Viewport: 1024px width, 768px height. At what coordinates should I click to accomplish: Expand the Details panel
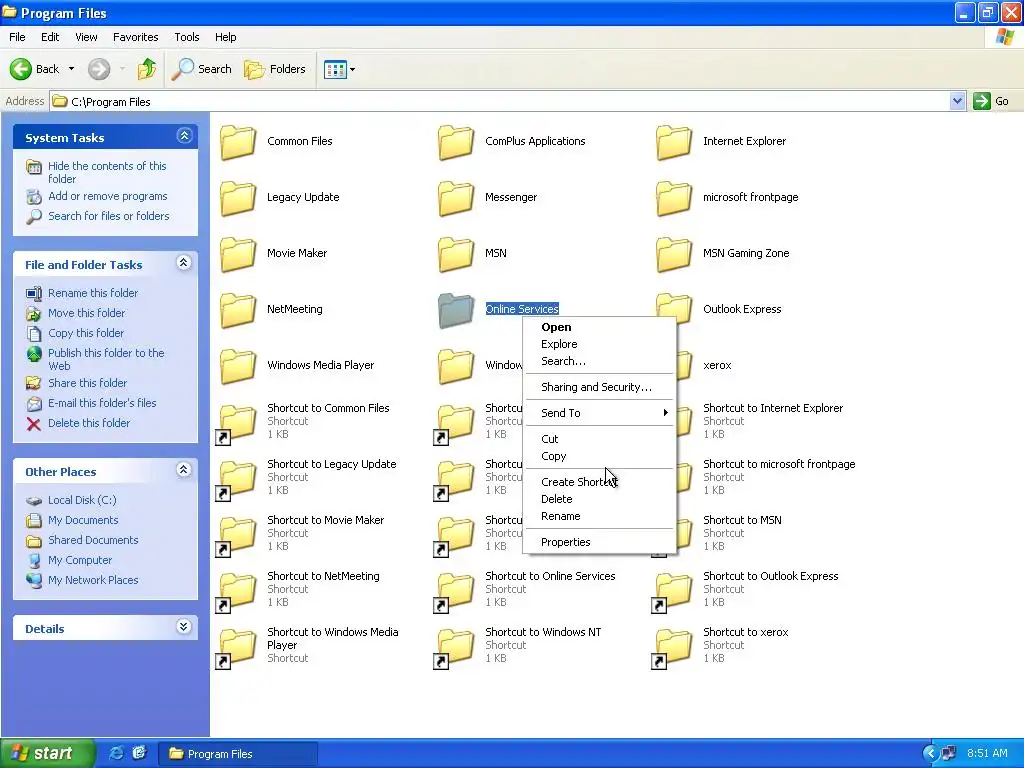click(x=184, y=627)
